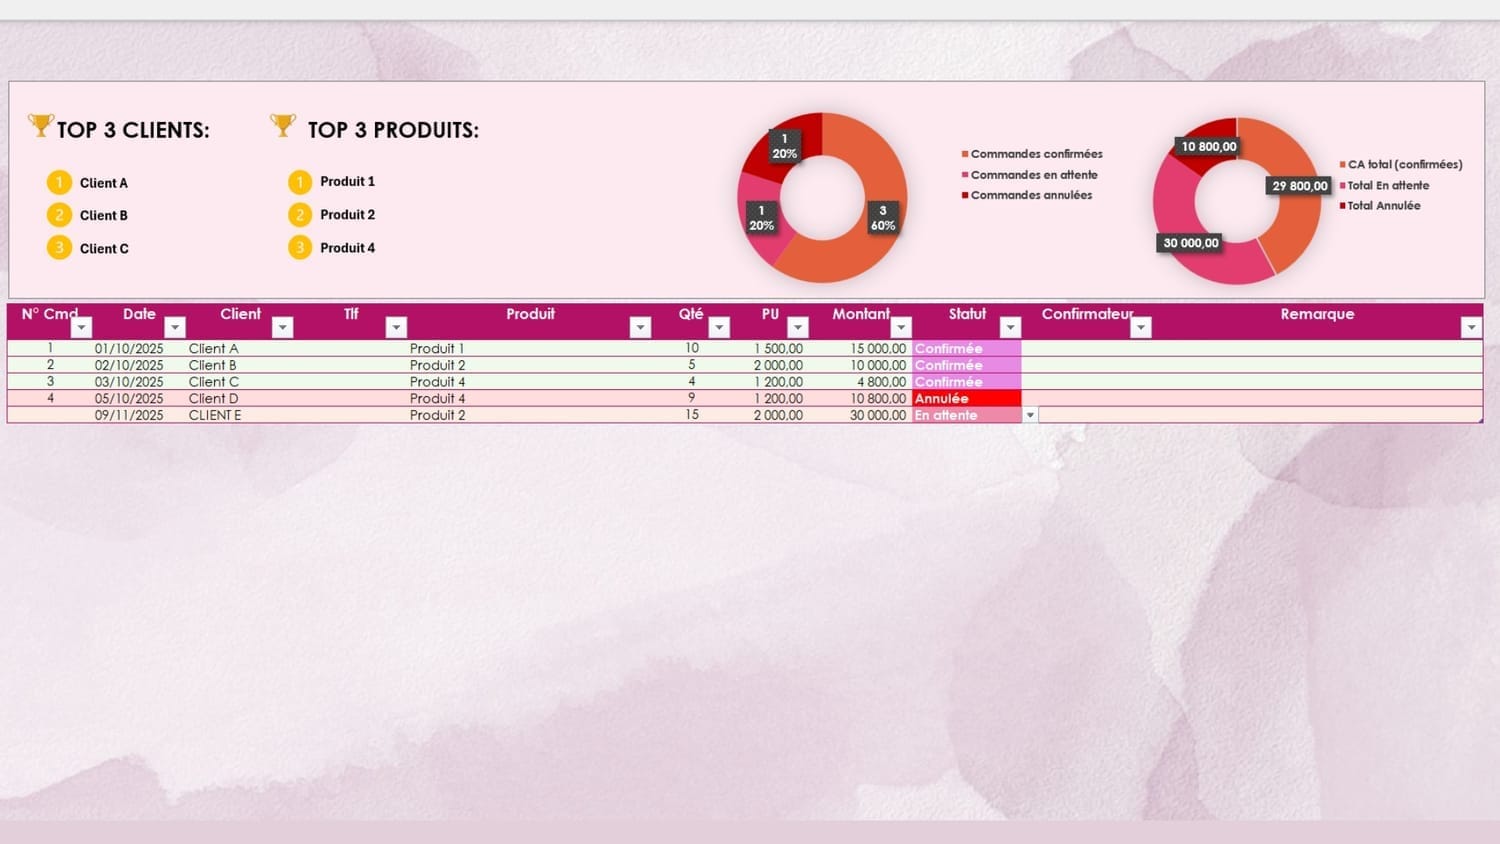
Task: Open the status list arrow beside En attente
Action: pyautogui.click(x=1030, y=415)
